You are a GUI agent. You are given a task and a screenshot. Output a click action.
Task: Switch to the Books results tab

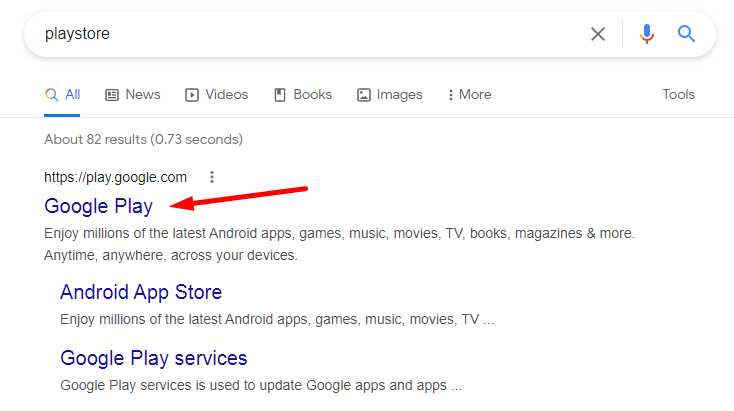coord(303,95)
